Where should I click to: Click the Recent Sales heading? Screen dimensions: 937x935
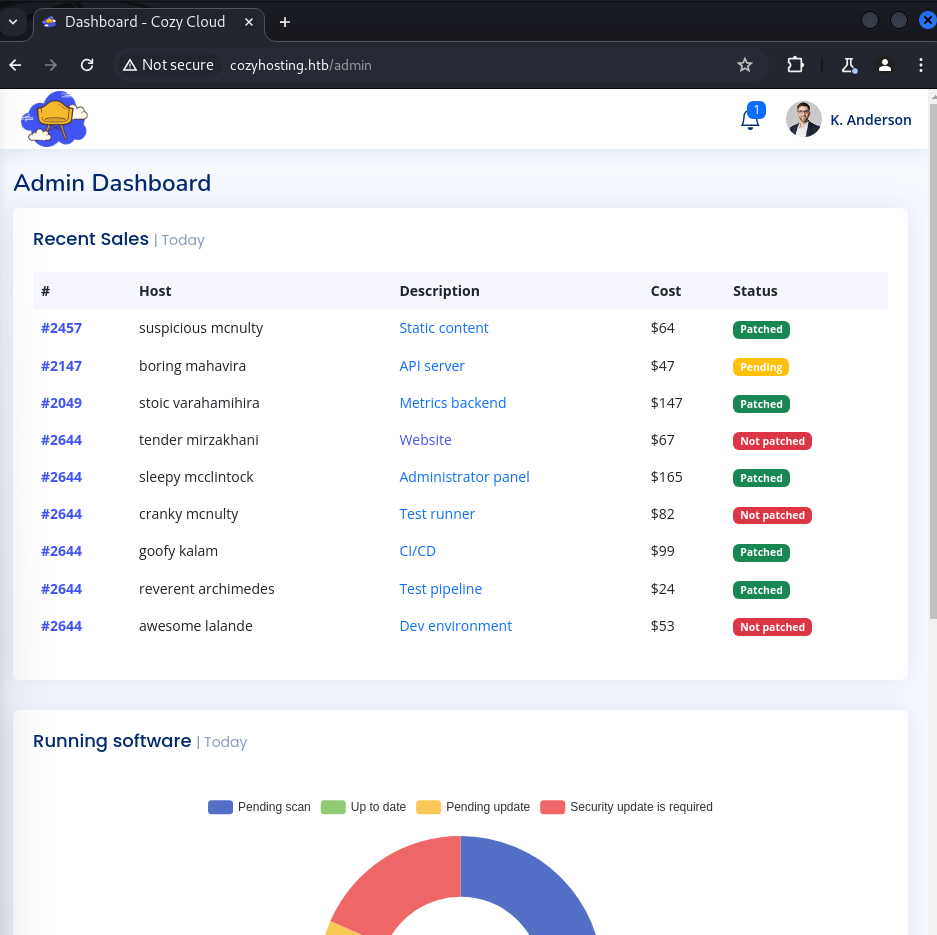[x=91, y=239]
